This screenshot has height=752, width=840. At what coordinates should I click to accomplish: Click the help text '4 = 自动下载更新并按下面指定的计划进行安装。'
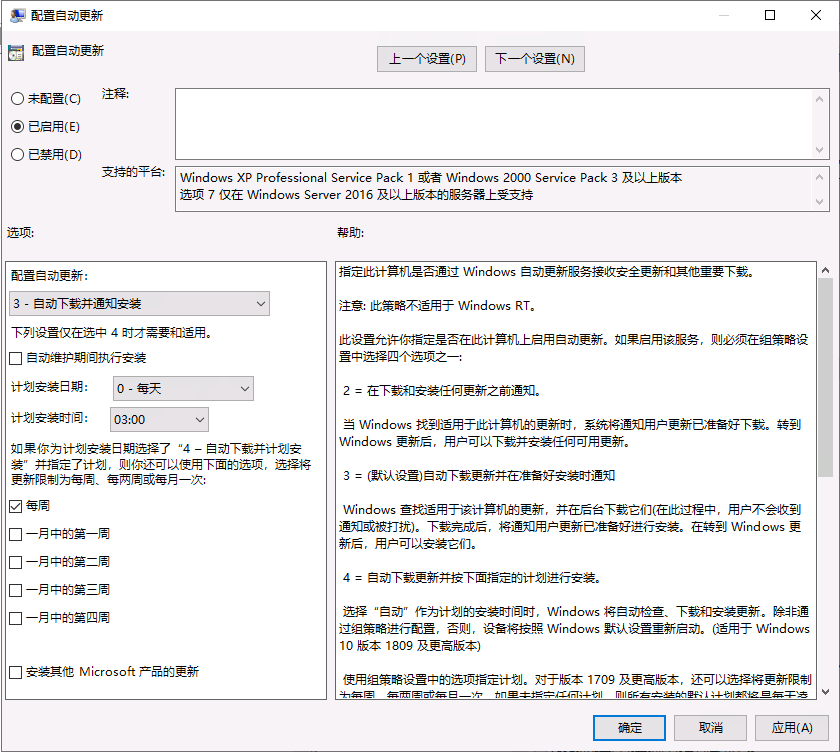[472, 578]
